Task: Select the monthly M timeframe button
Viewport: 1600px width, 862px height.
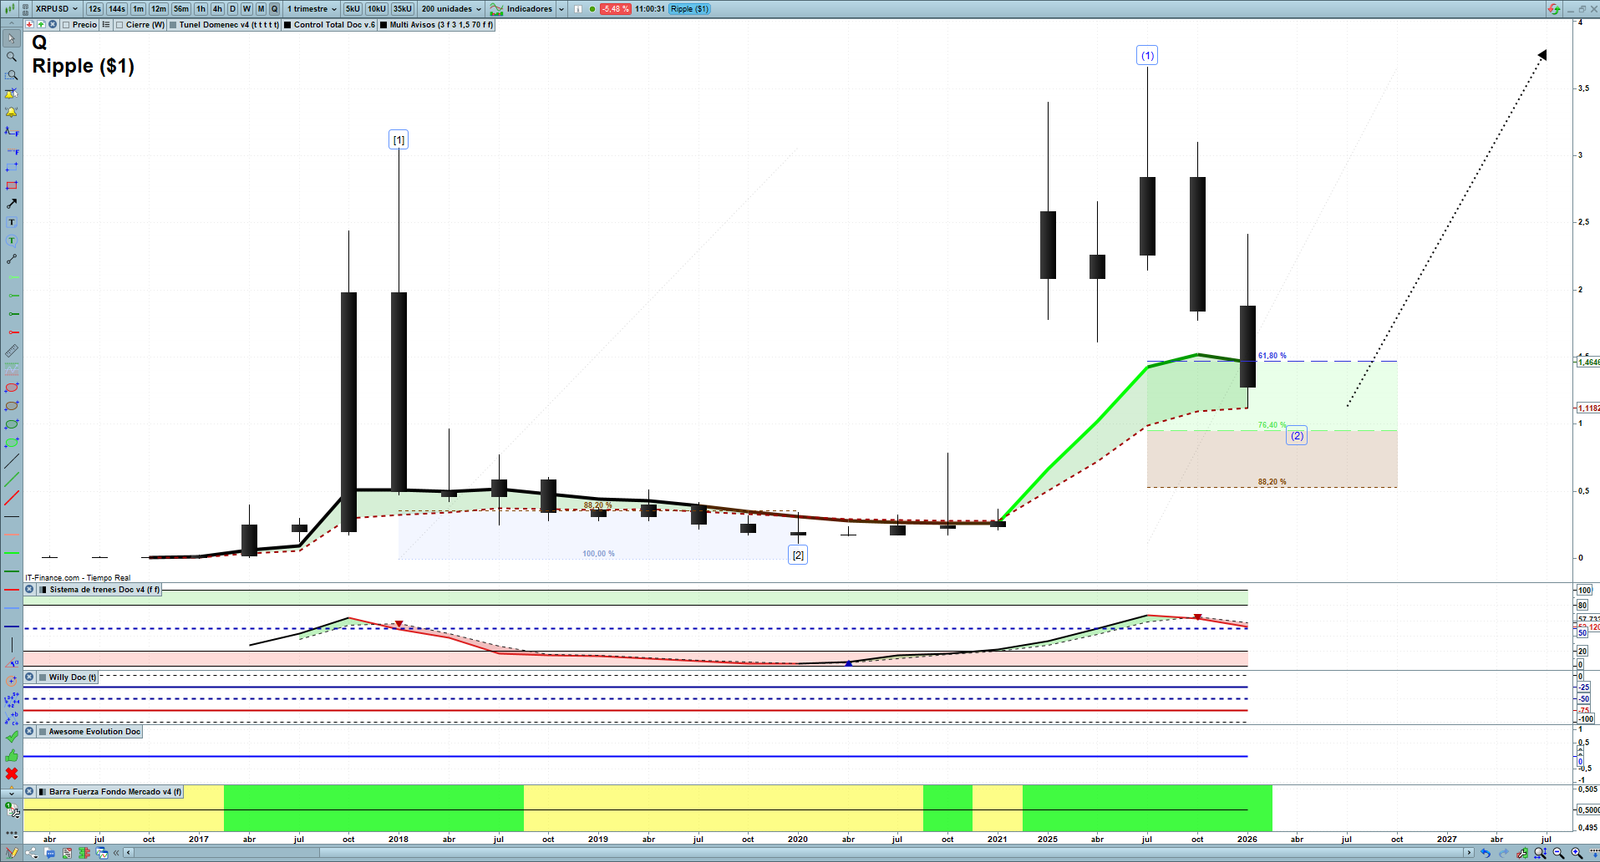Action: click(x=261, y=9)
